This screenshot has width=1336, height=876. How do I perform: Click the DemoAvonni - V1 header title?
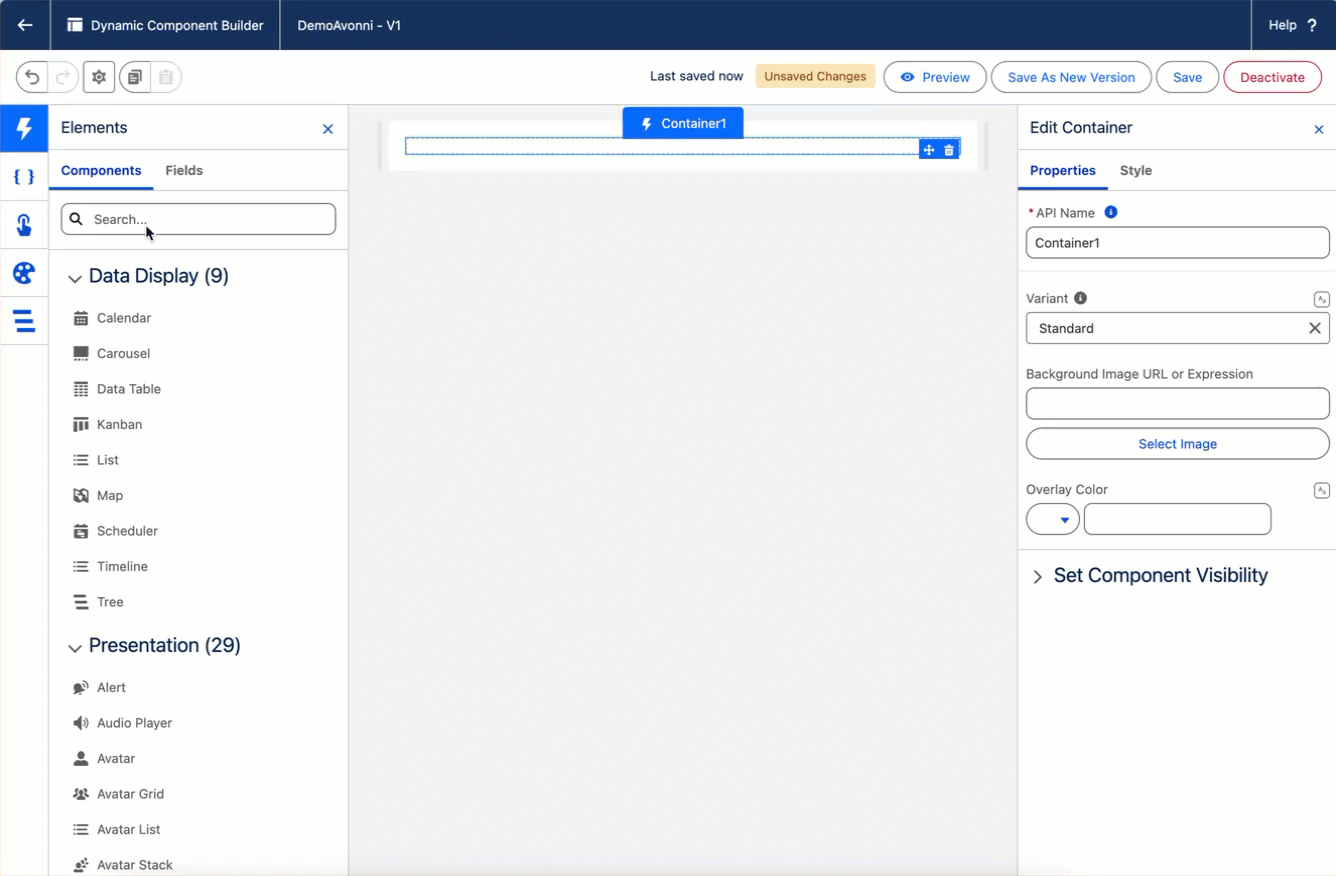click(x=349, y=25)
